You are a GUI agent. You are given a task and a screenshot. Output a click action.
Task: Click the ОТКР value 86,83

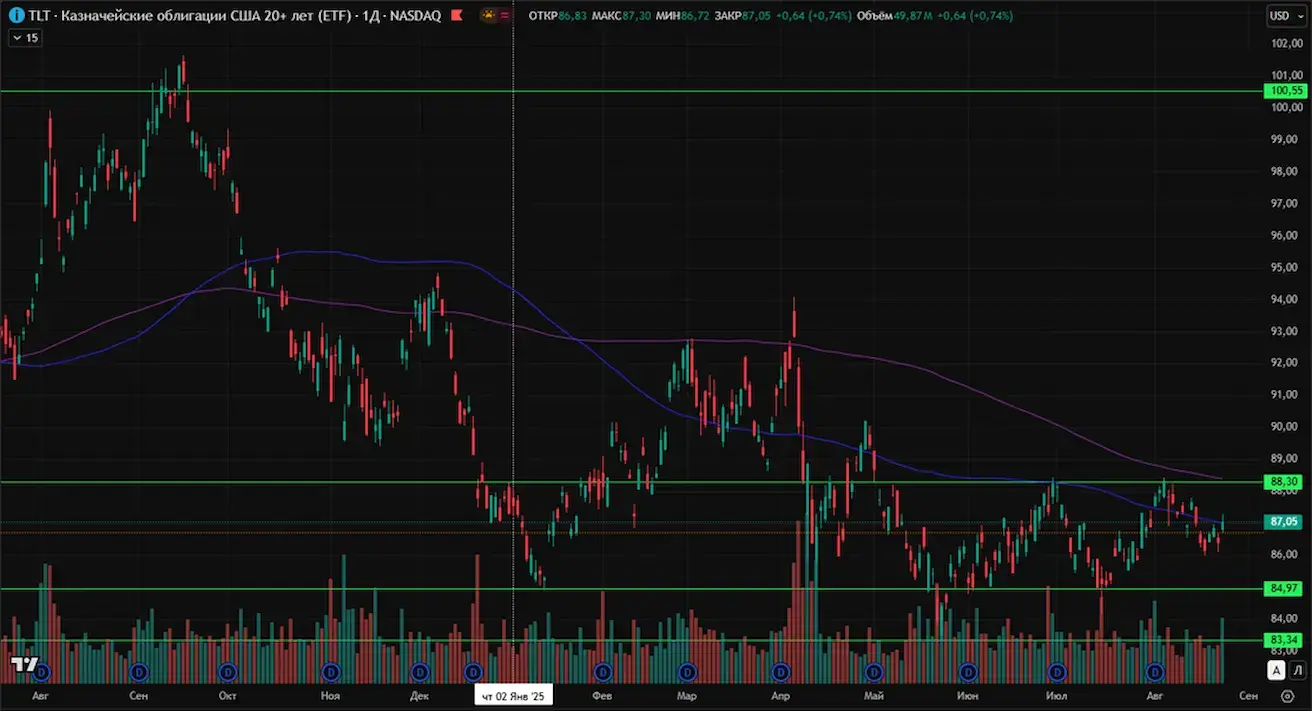point(572,16)
